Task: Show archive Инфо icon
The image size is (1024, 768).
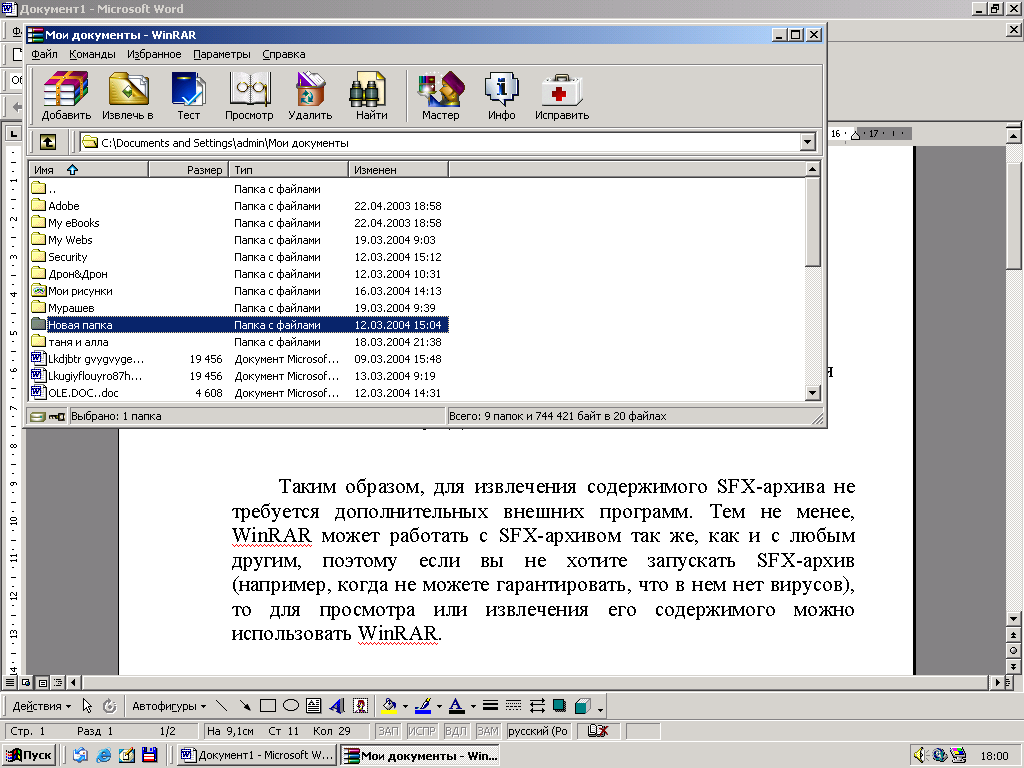Action: coord(502,96)
